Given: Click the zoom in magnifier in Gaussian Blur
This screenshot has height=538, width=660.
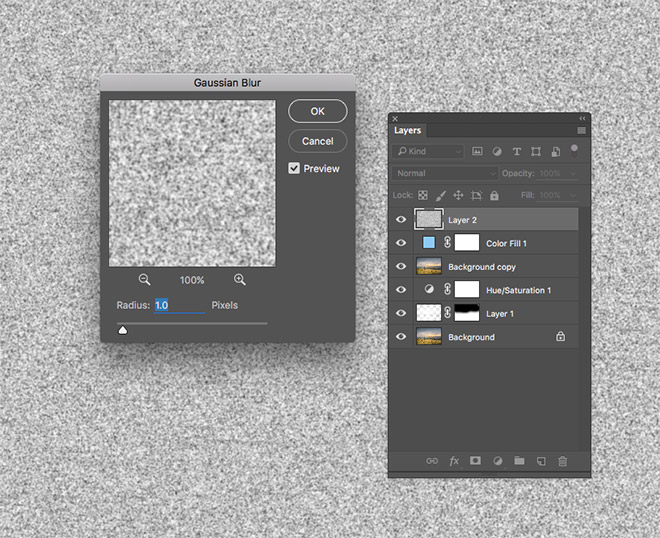Looking at the screenshot, I should click(x=240, y=280).
